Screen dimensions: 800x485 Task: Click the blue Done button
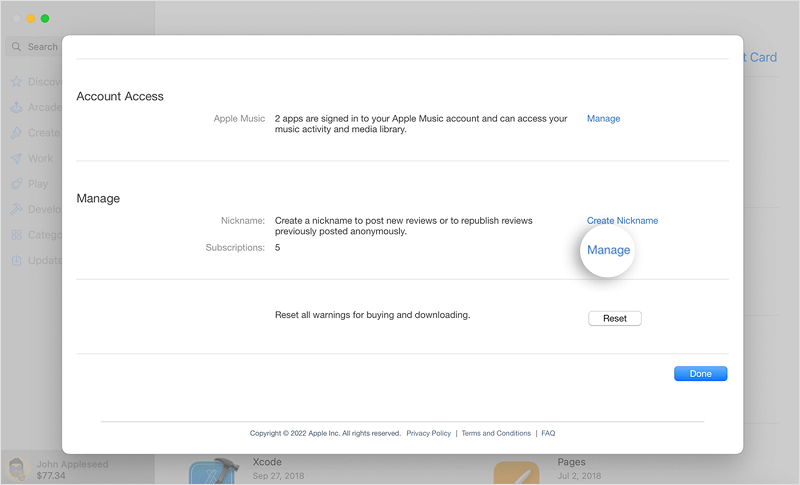point(700,374)
